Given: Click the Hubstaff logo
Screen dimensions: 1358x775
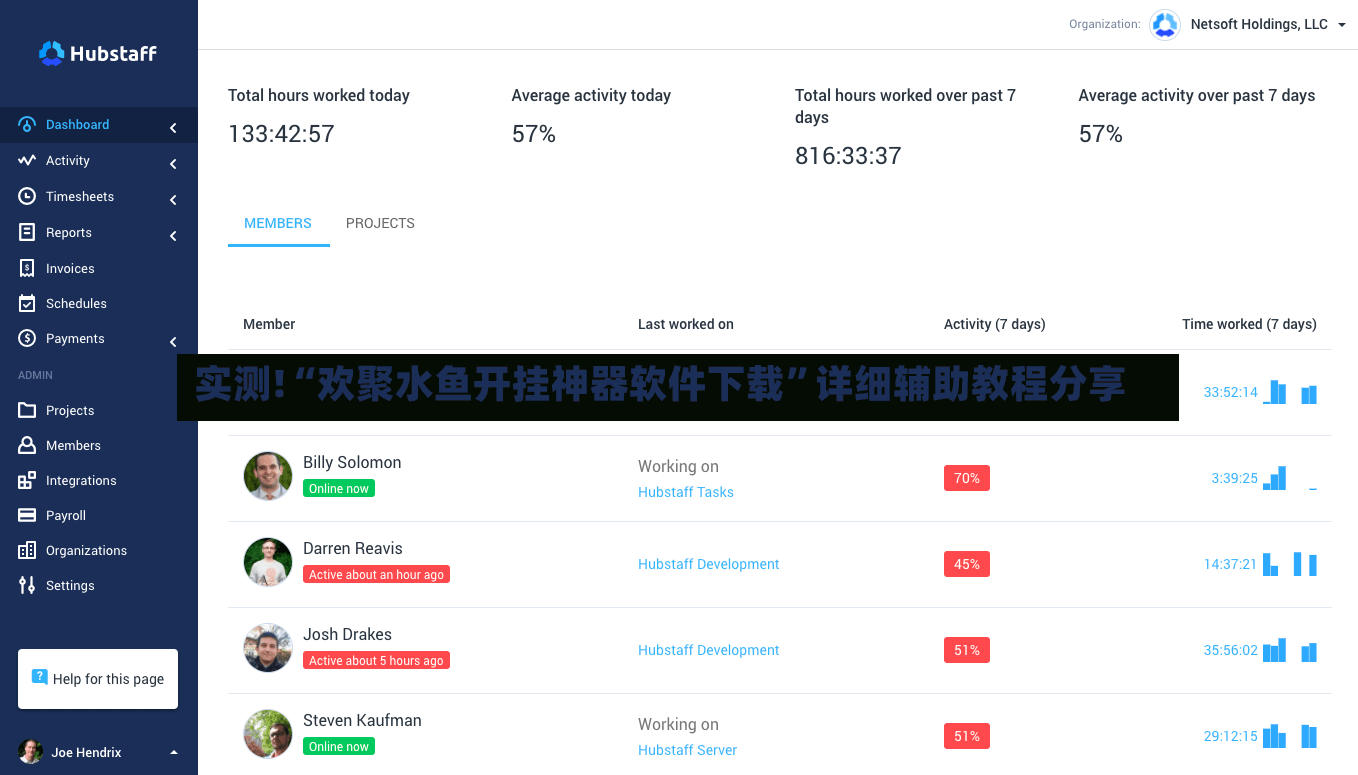Looking at the screenshot, I should coord(98,53).
